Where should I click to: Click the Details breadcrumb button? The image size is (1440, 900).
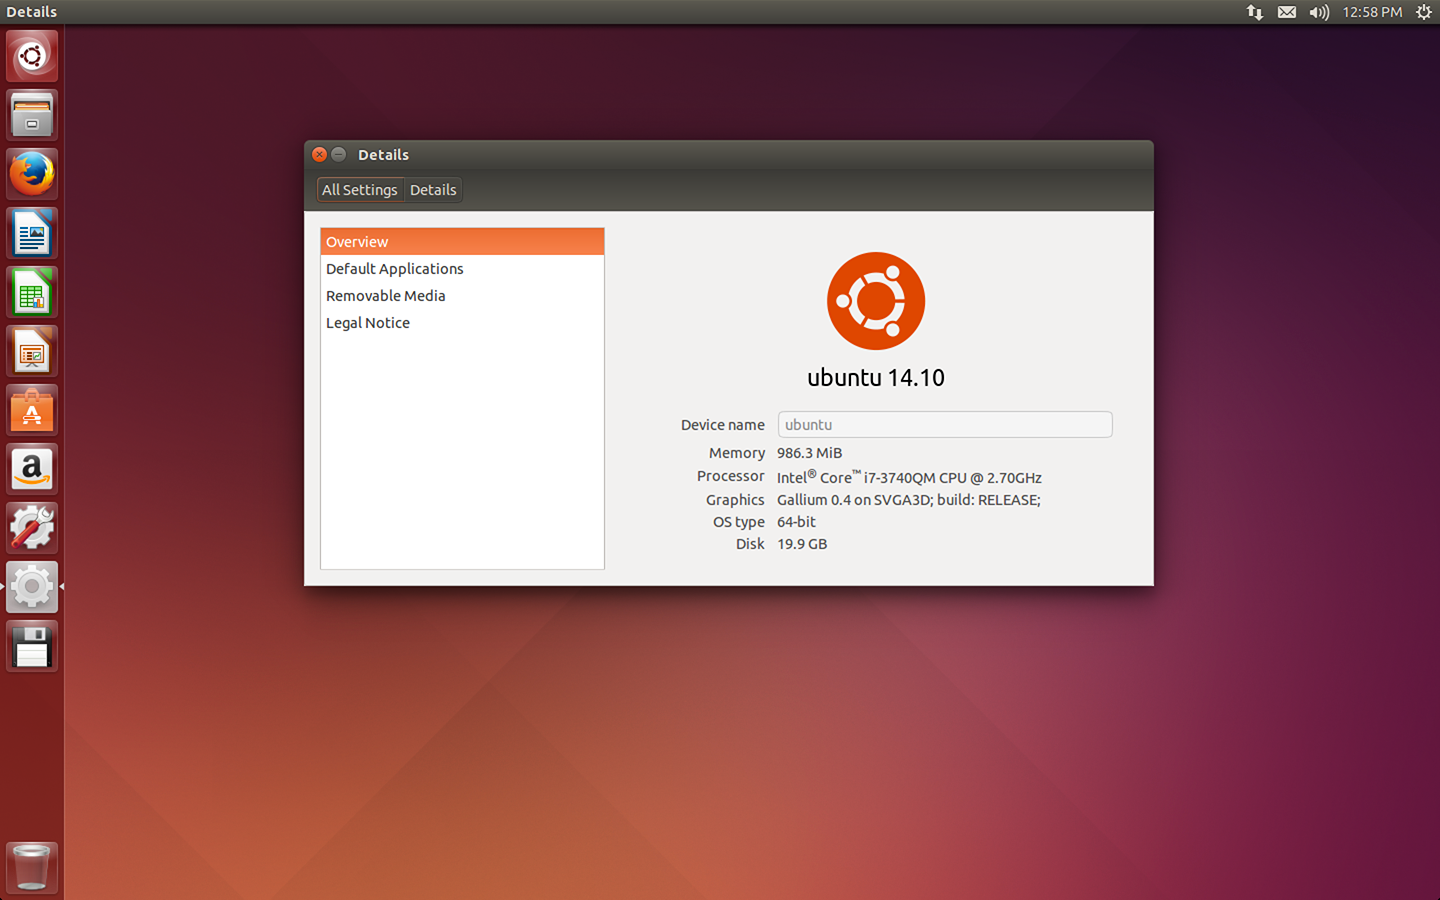pyautogui.click(x=433, y=190)
